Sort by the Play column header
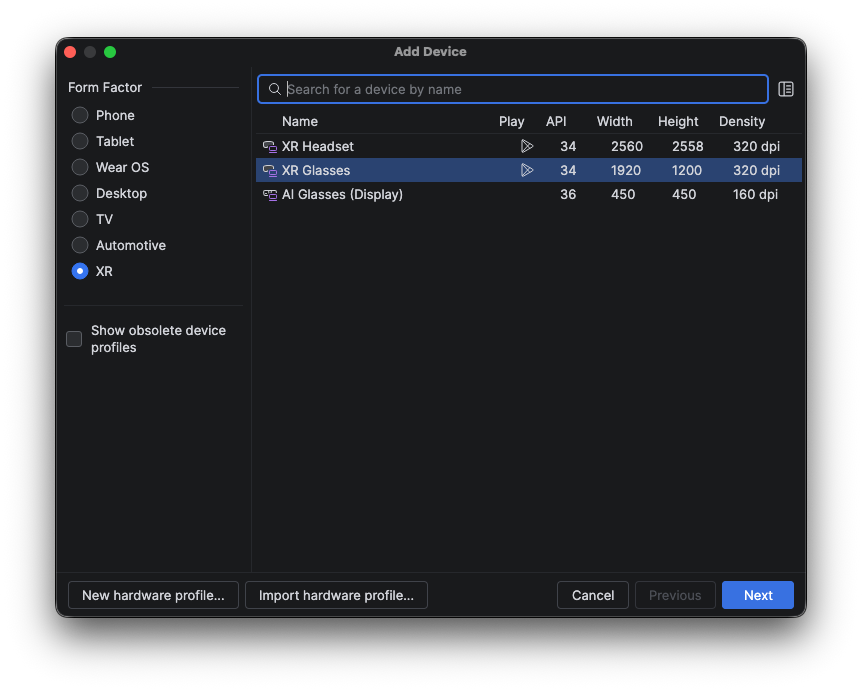The height and width of the screenshot is (691, 862). point(511,121)
